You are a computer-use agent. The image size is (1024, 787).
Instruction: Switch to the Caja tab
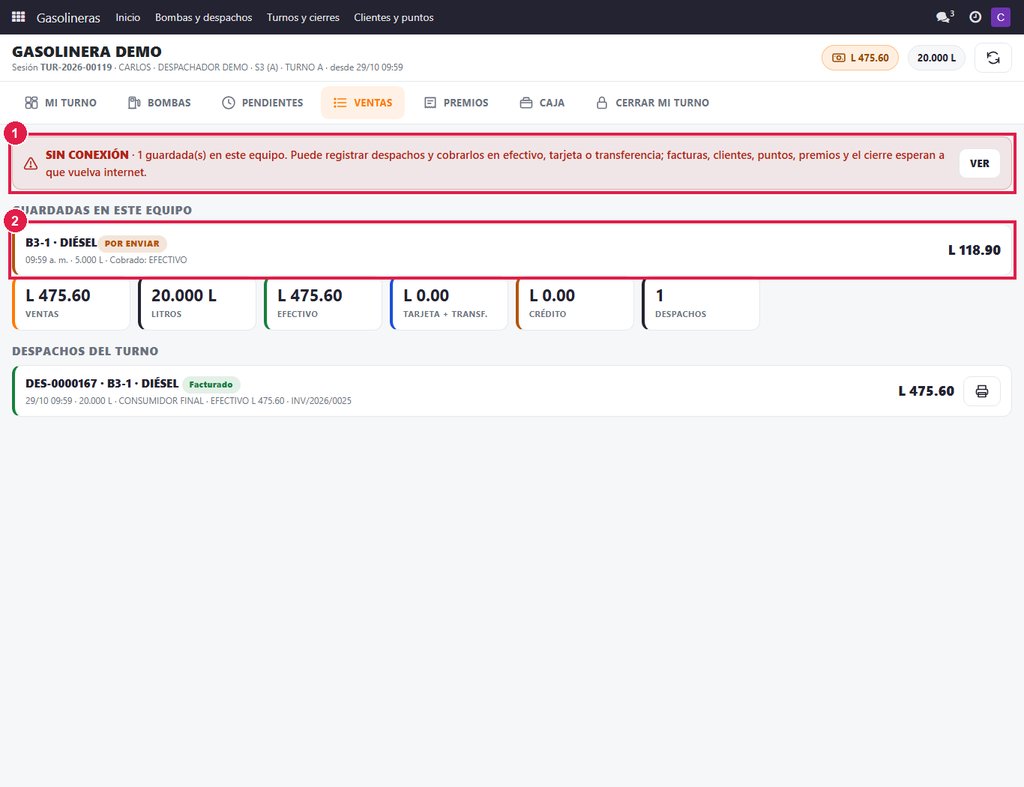[x=542, y=103]
